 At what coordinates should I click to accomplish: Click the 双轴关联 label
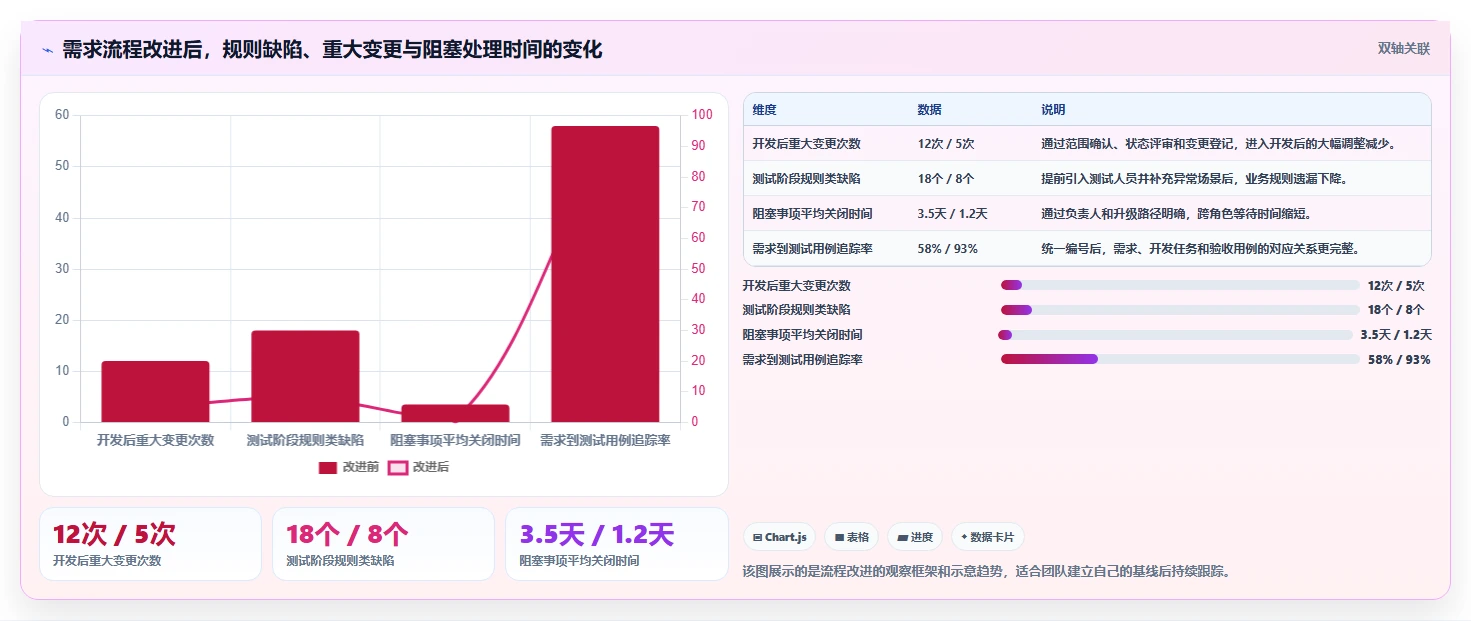tap(1403, 48)
